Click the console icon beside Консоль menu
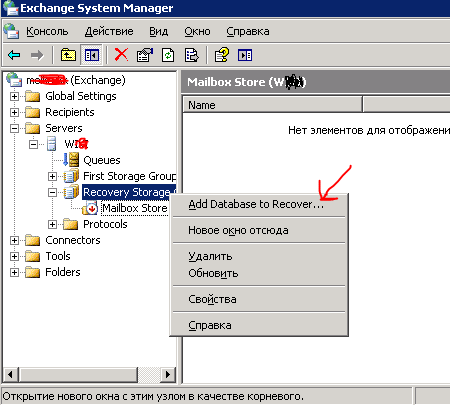Viewport: 450px width, 405px height. 11,31
